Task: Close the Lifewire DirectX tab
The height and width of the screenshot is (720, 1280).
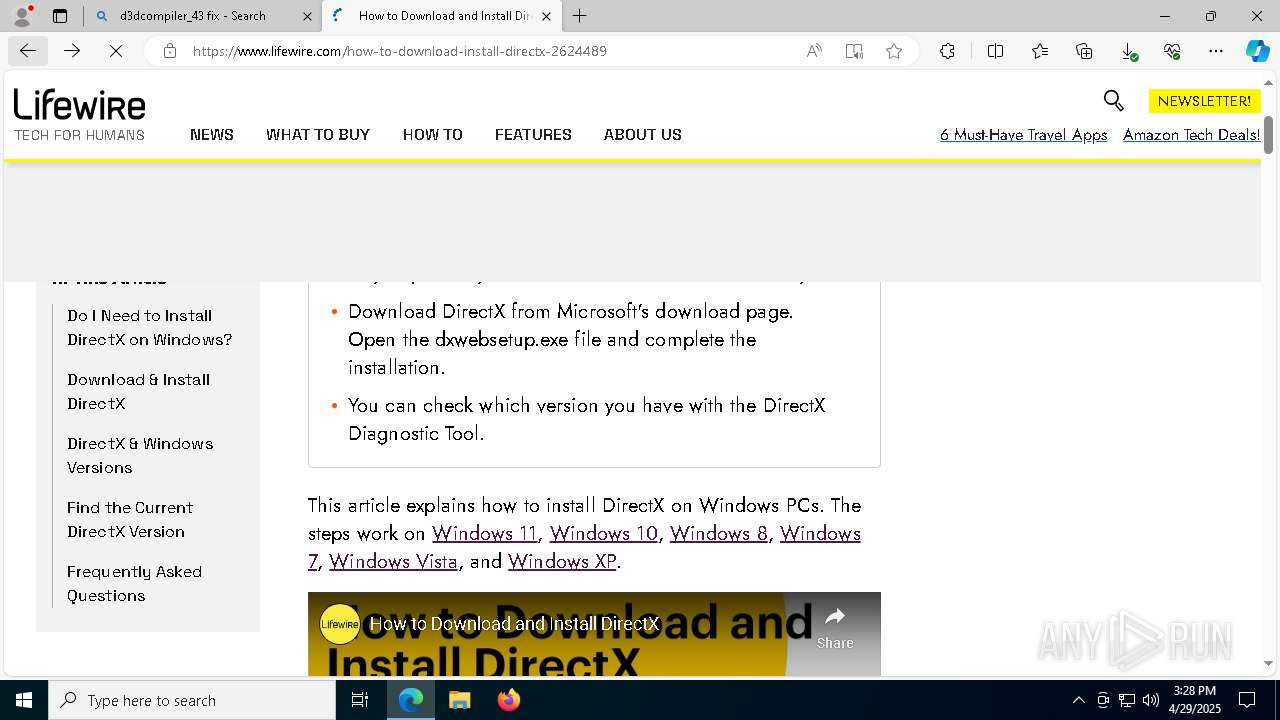Action: (x=546, y=16)
